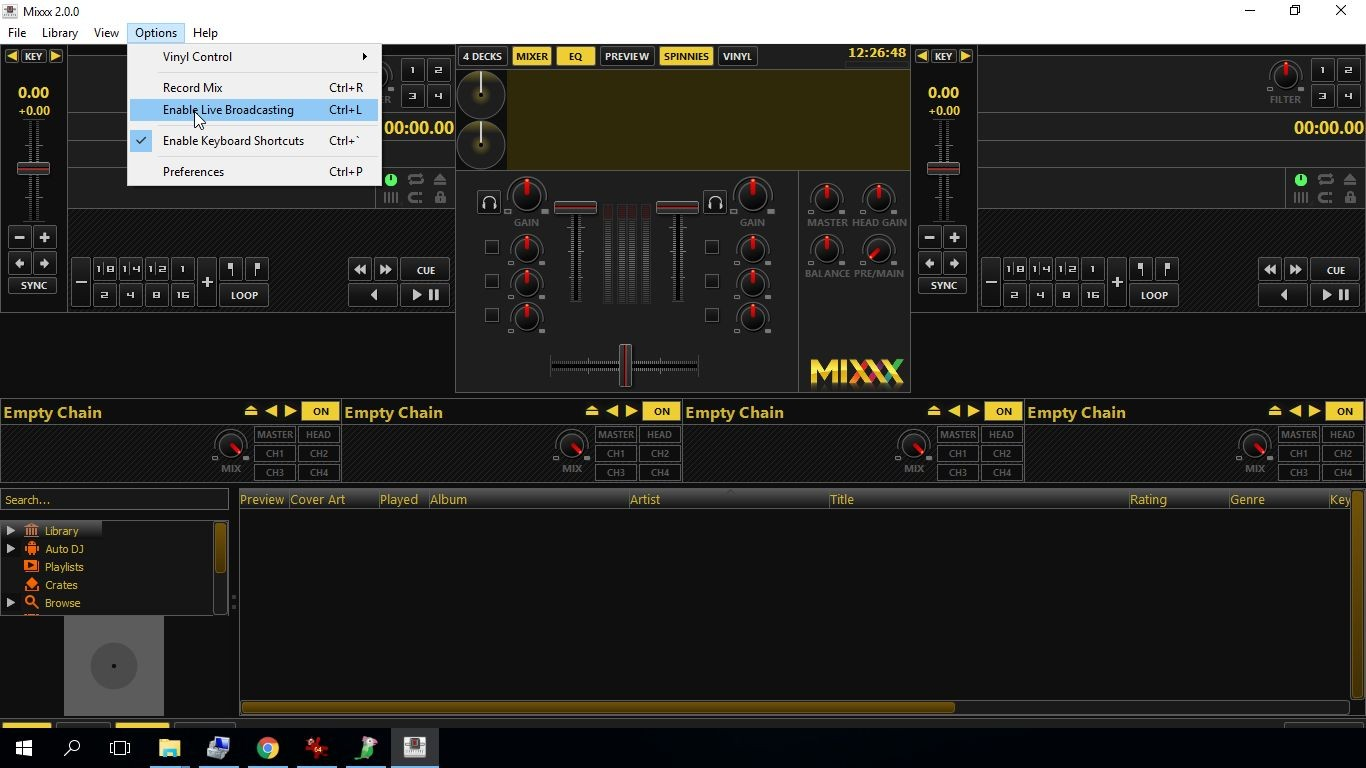Toggle Deck 2 keylock padlock icon

(1350, 198)
